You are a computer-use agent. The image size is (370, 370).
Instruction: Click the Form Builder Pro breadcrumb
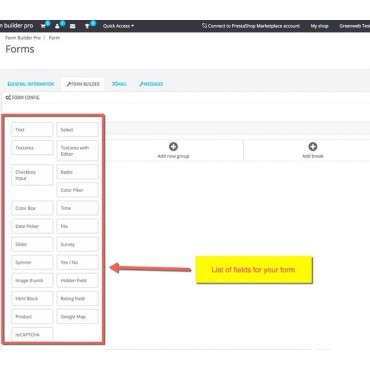pyautogui.click(x=23, y=38)
